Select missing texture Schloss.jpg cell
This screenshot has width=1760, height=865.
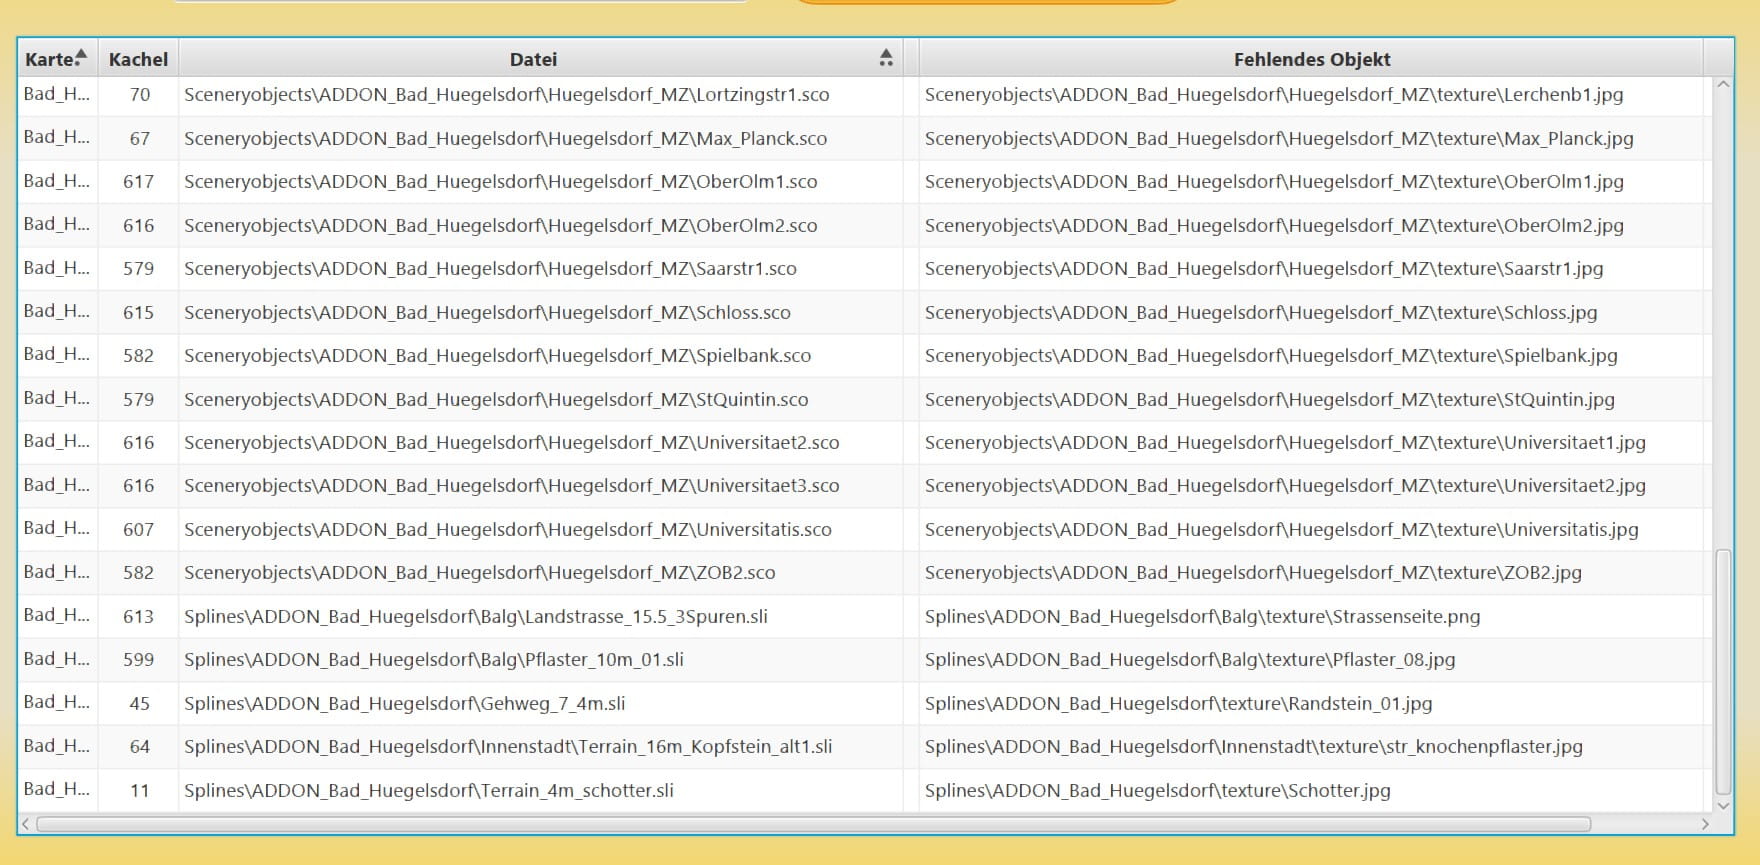pyautogui.click(x=1260, y=312)
